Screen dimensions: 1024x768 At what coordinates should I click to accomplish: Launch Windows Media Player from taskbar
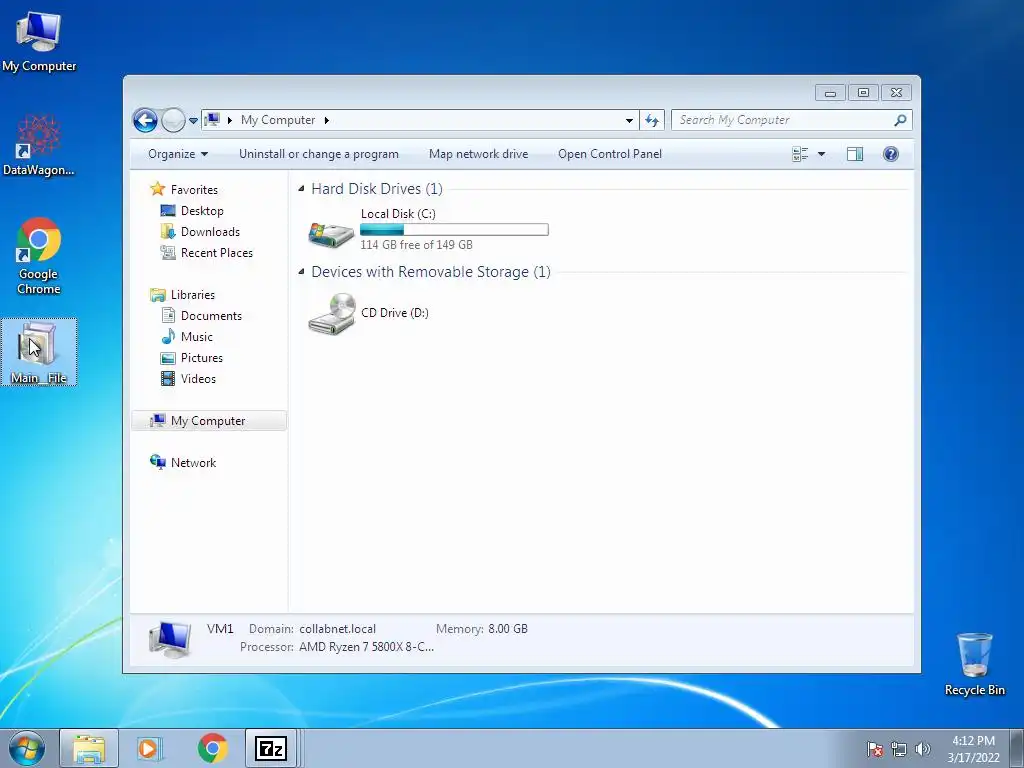(150, 748)
